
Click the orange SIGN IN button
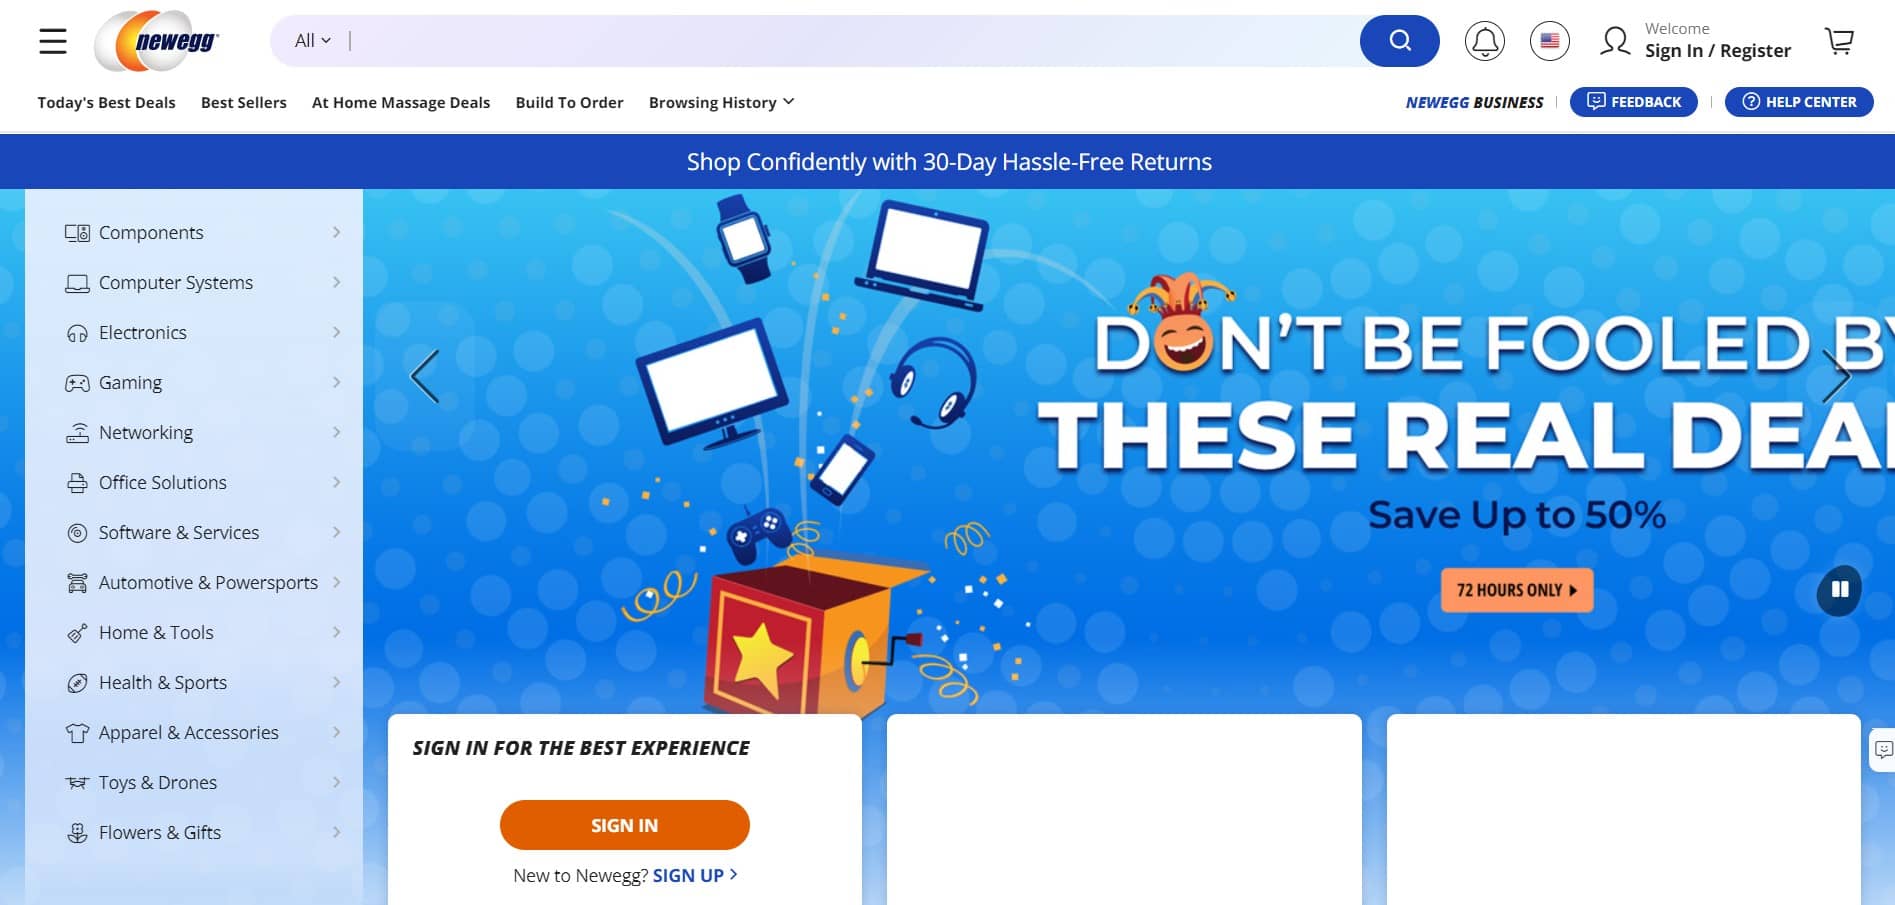[x=624, y=825]
